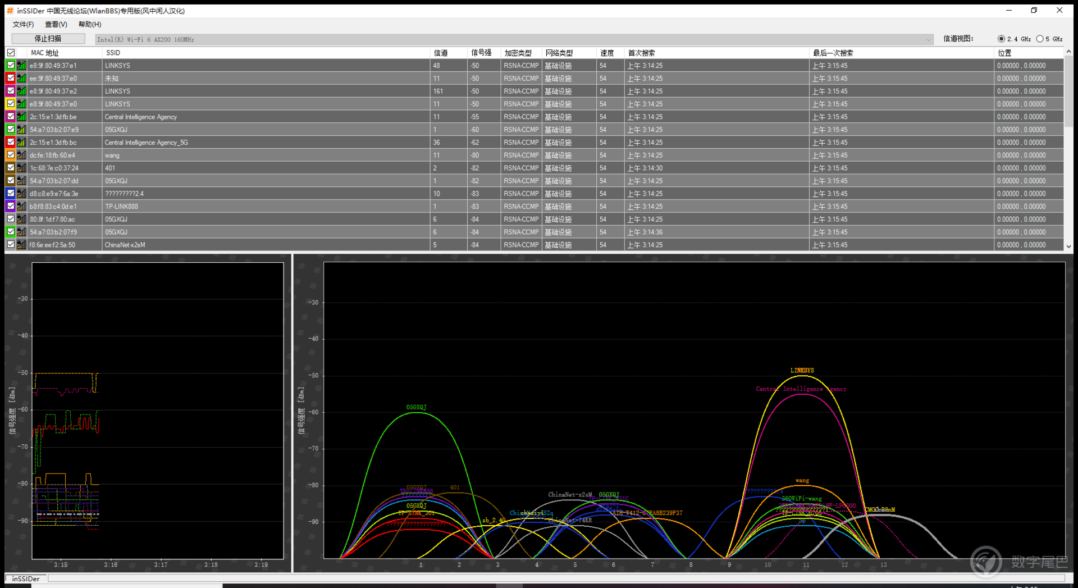The width and height of the screenshot is (1078, 588).
Task: Uncheck the TP-LINK888 checkbox
Action: [x=10, y=206]
